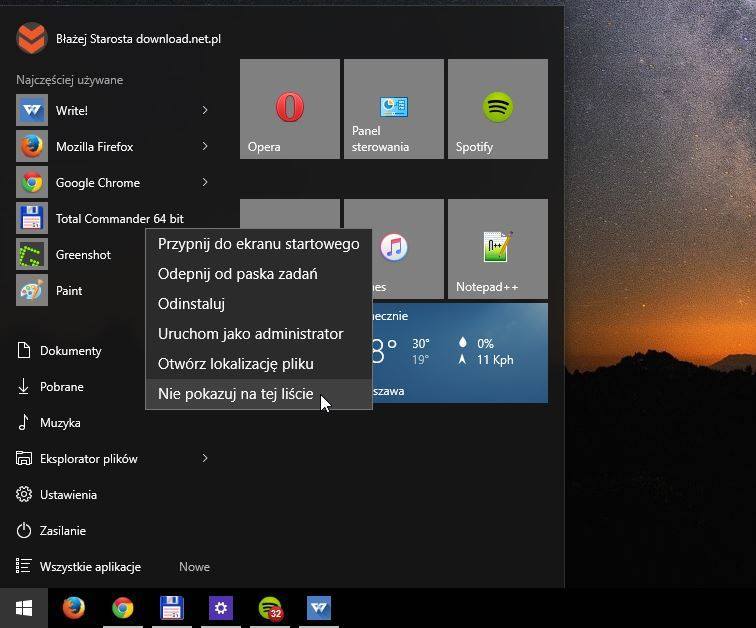Expand Mozilla Firefox jump list arrow
This screenshot has height=628, width=756.
205,146
